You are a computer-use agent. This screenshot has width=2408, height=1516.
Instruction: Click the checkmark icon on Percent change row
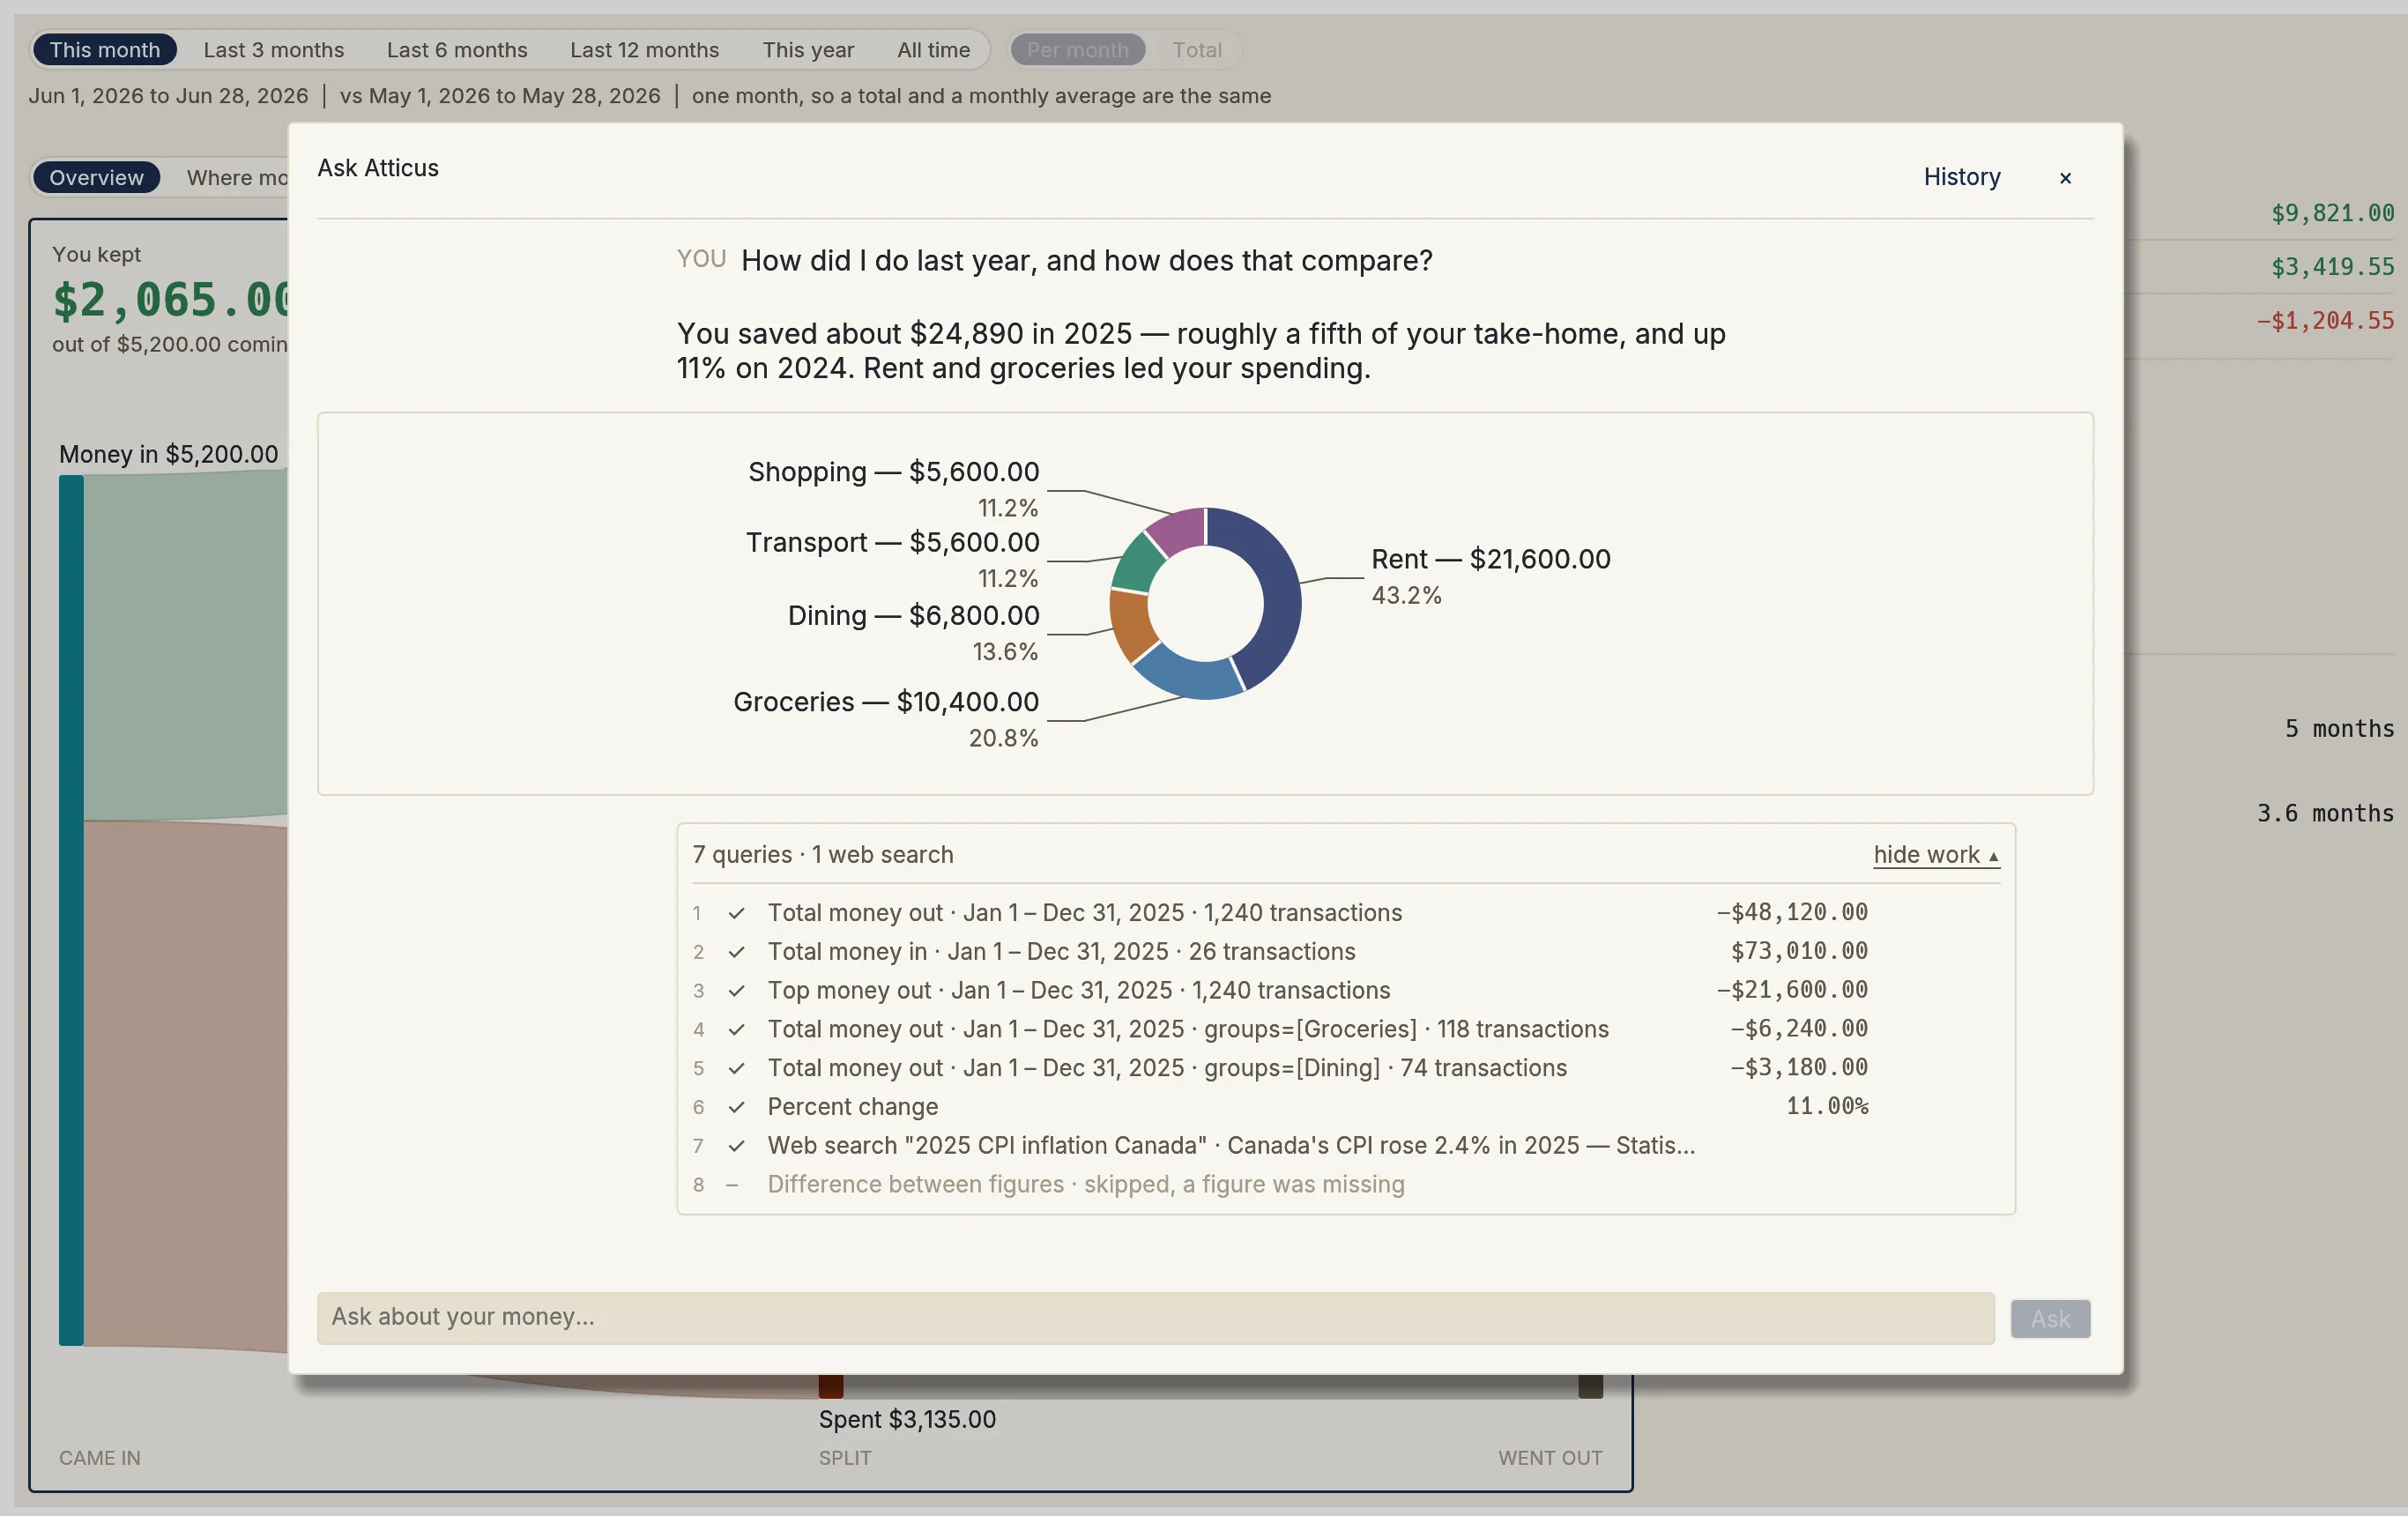click(x=736, y=1107)
